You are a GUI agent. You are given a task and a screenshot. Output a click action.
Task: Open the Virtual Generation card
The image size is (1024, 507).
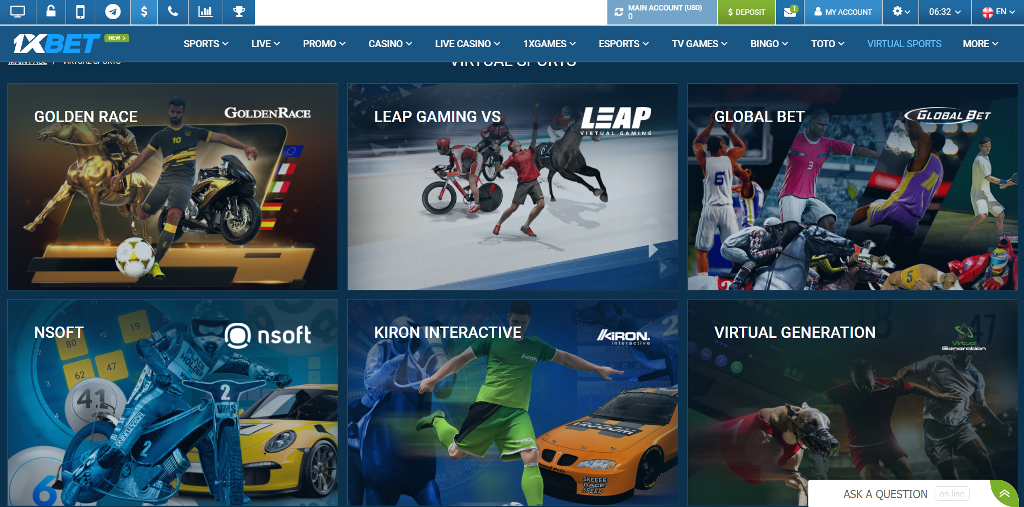coord(852,402)
